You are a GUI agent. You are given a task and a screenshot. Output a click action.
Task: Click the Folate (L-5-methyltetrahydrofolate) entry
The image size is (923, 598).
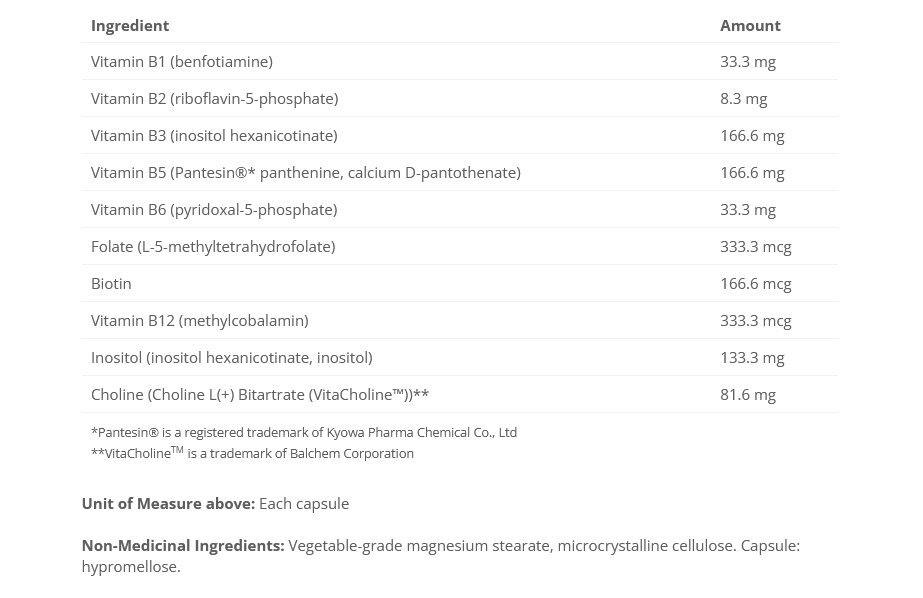tap(213, 246)
